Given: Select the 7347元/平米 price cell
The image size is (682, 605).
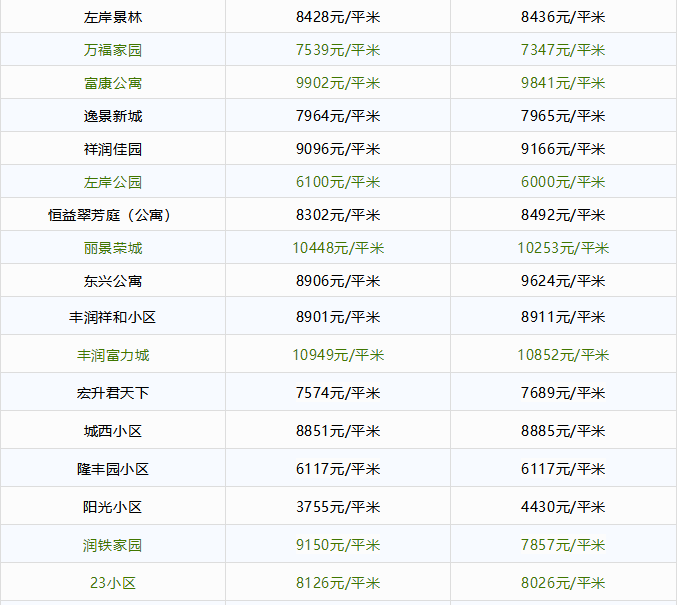Looking at the screenshot, I should (563, 50).
